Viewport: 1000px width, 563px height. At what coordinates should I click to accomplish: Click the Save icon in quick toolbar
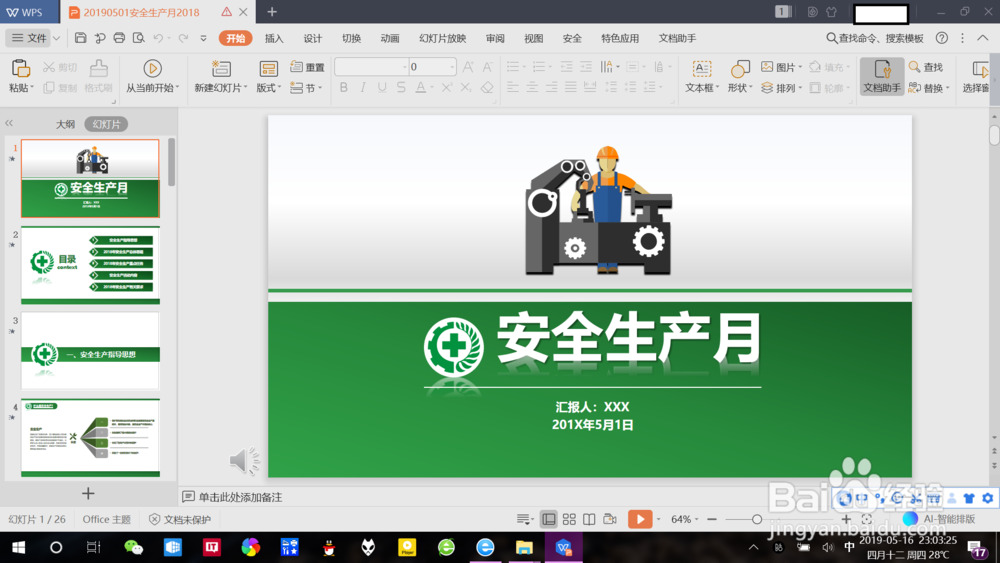point(80,38)
